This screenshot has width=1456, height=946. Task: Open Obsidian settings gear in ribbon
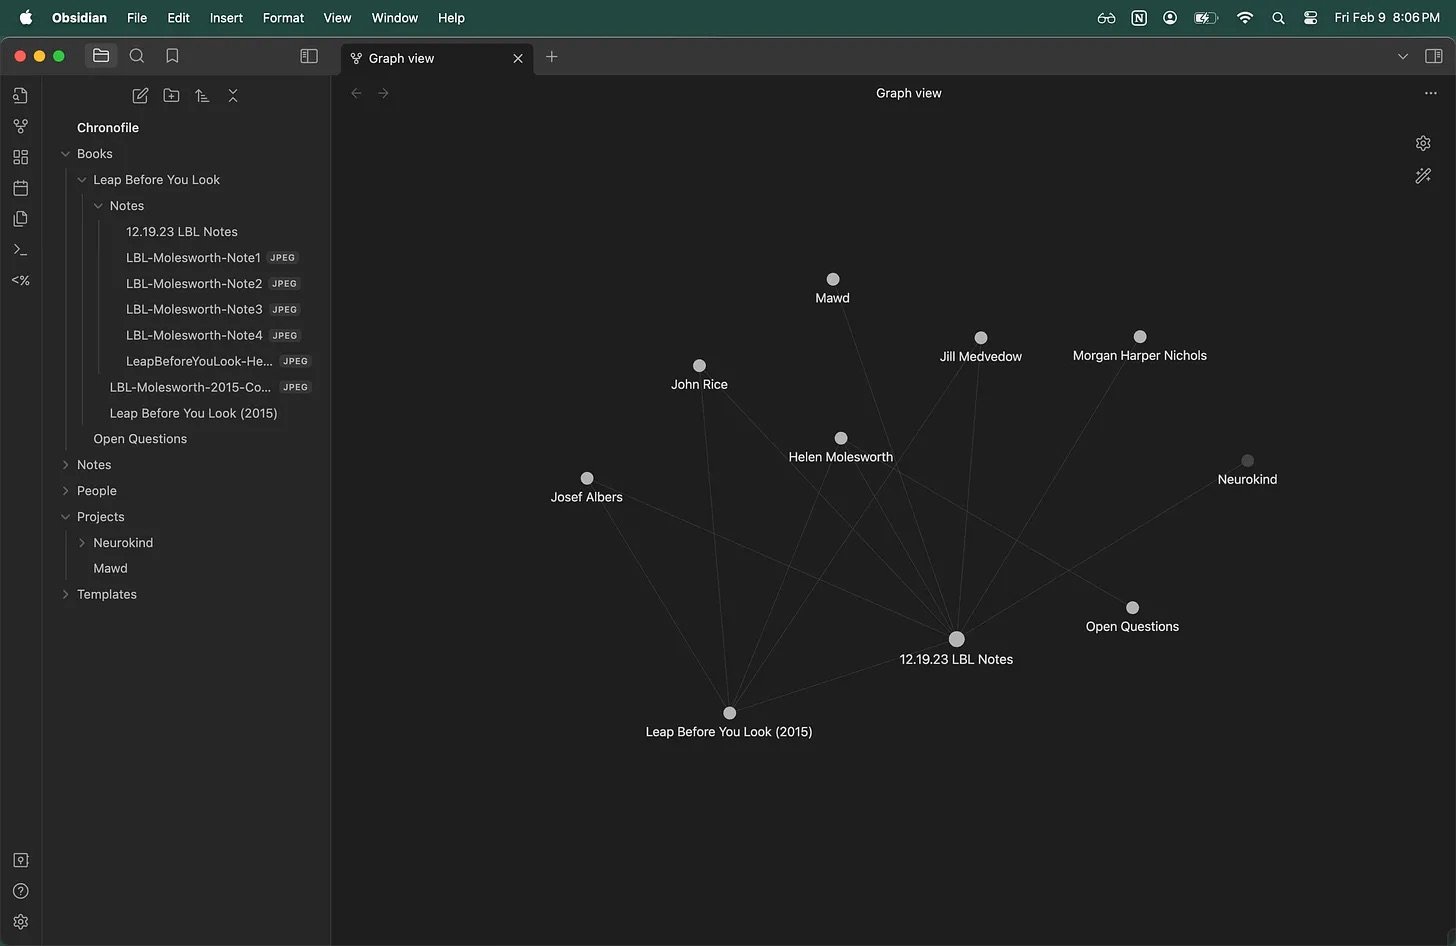(20, 922)
